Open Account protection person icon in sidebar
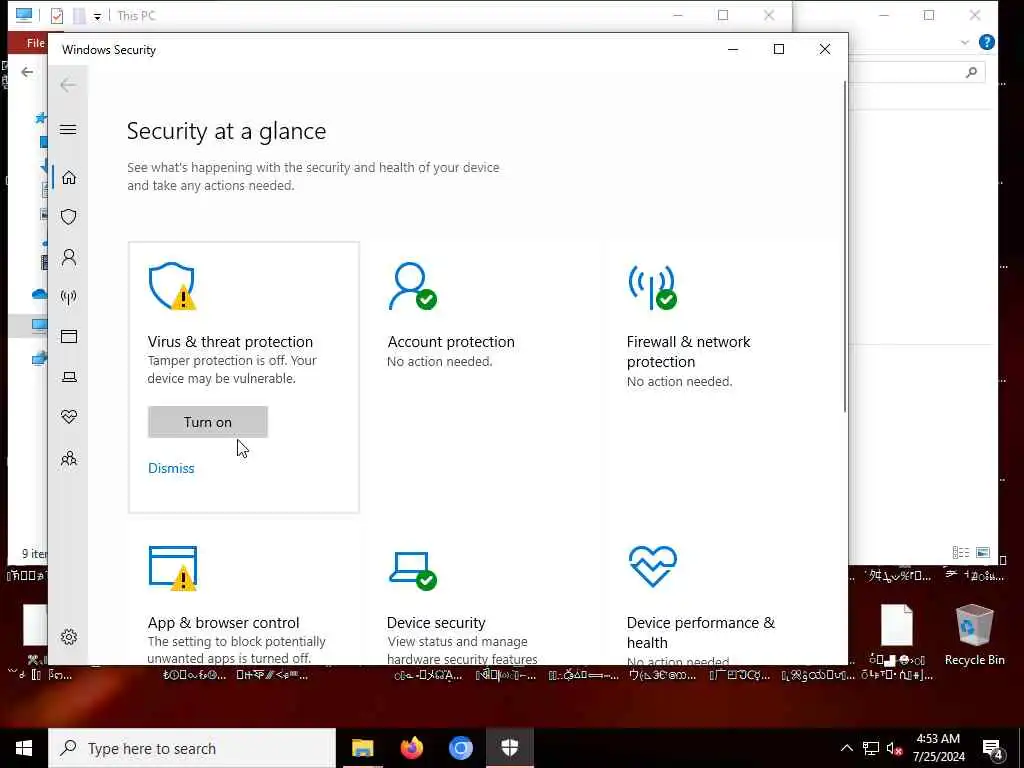This screenshot has height=768, width=1024. (69, 257)
